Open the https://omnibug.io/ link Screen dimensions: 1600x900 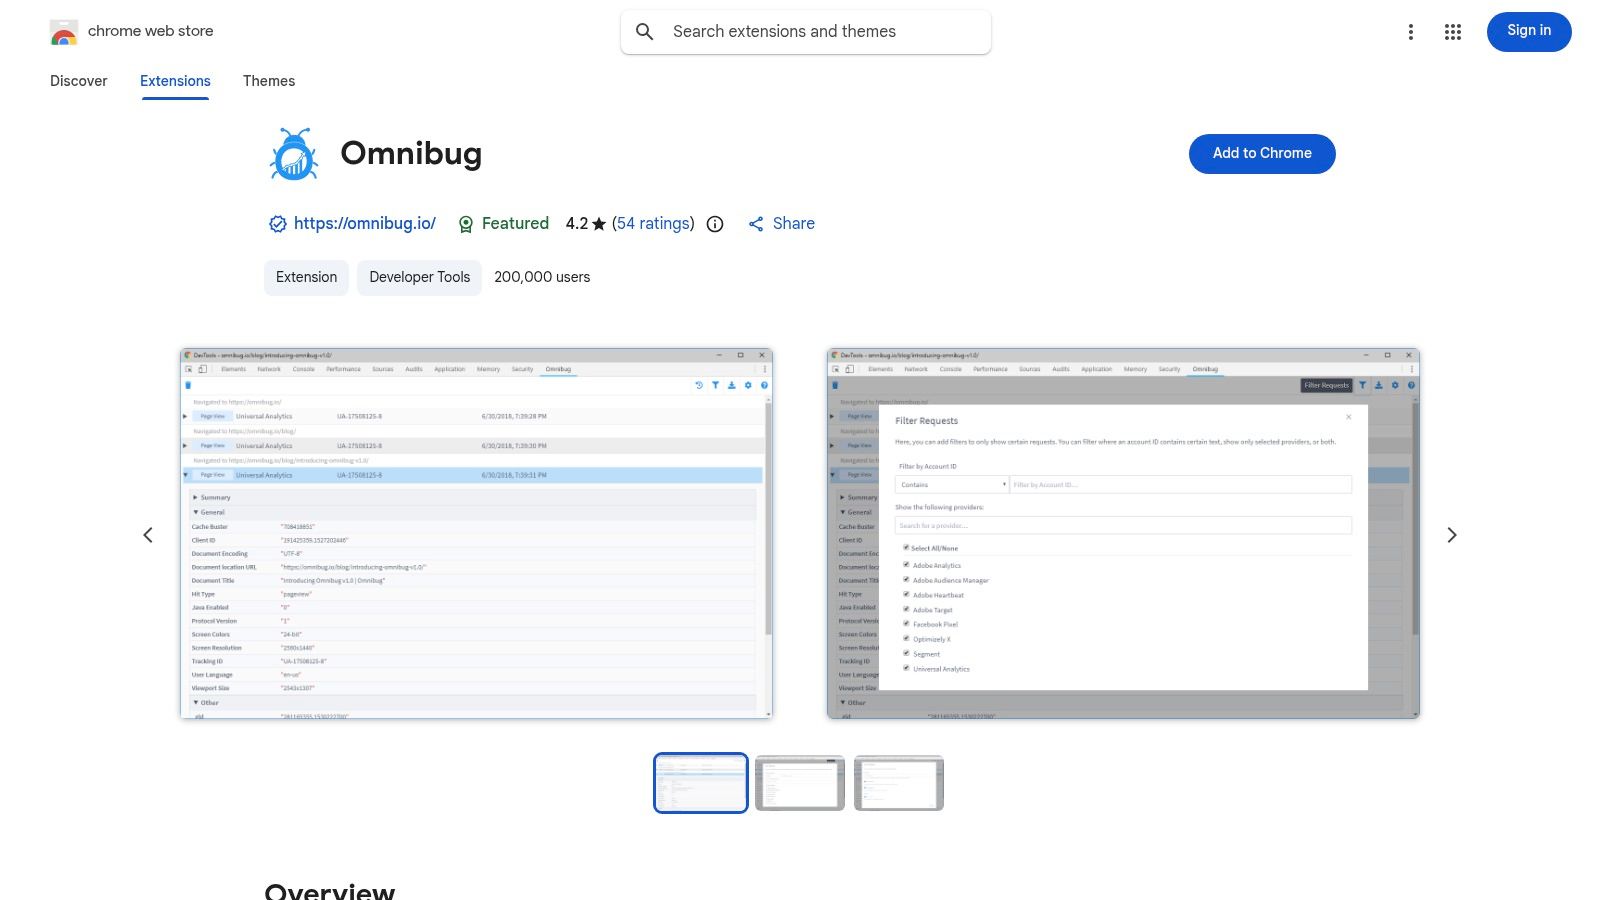coord(365,224)
